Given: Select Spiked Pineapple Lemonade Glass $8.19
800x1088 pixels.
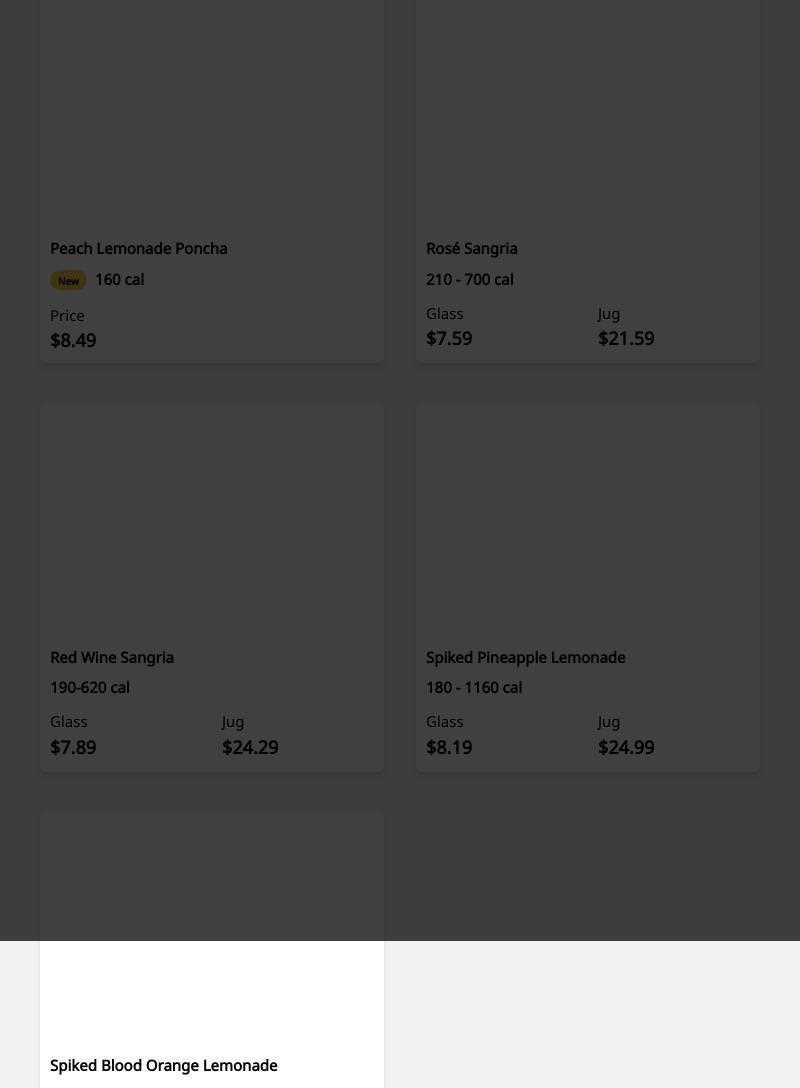Looking at the screenshot, I should point(449,747).
